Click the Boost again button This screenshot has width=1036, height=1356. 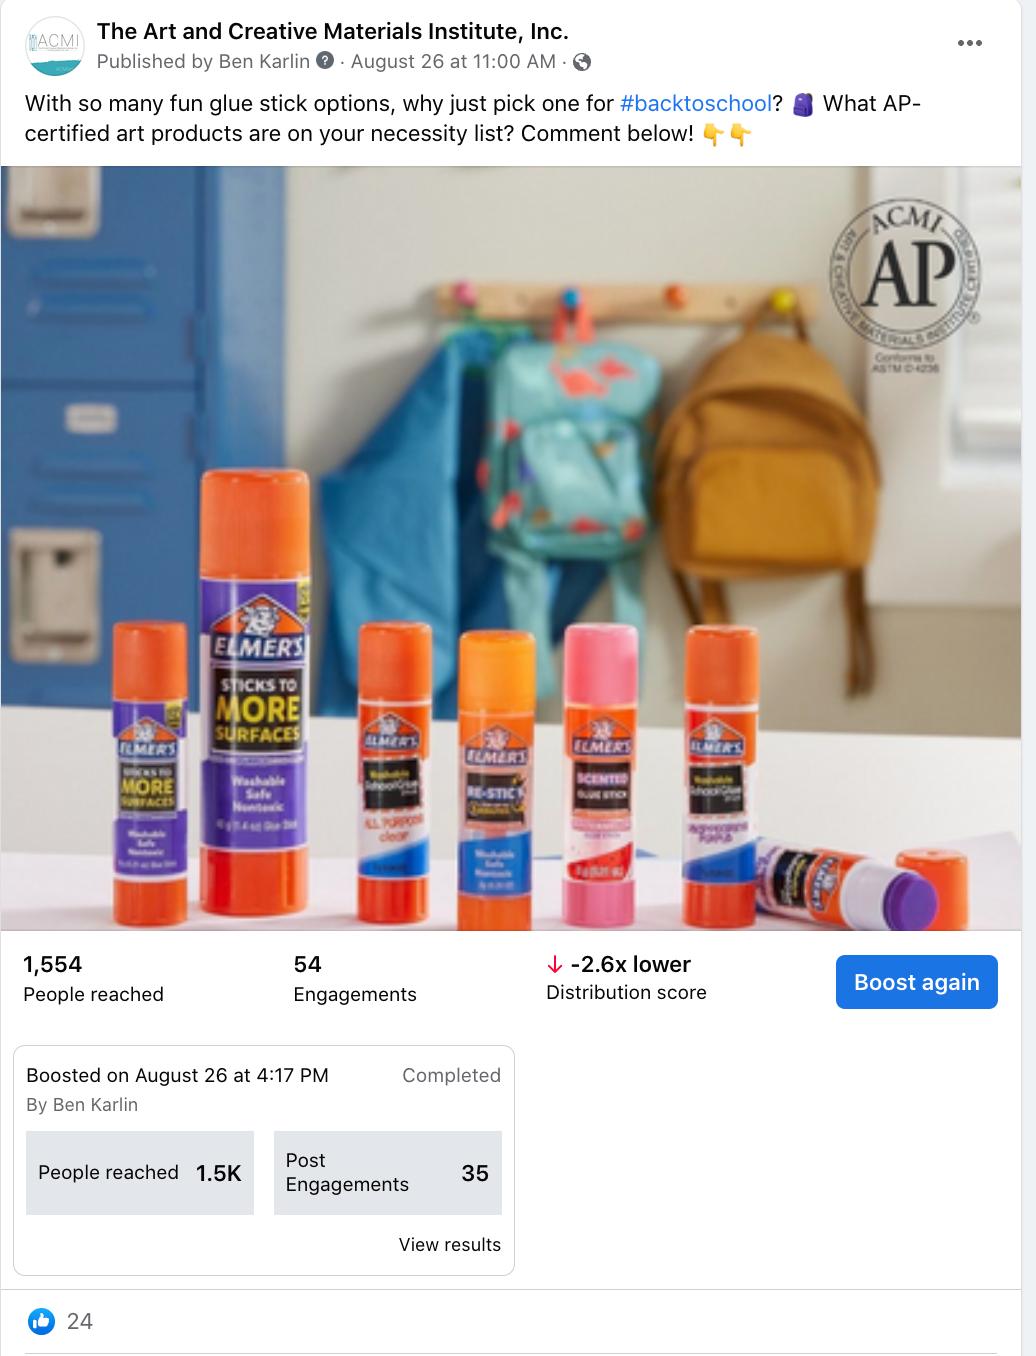click(x=917, y=982)
